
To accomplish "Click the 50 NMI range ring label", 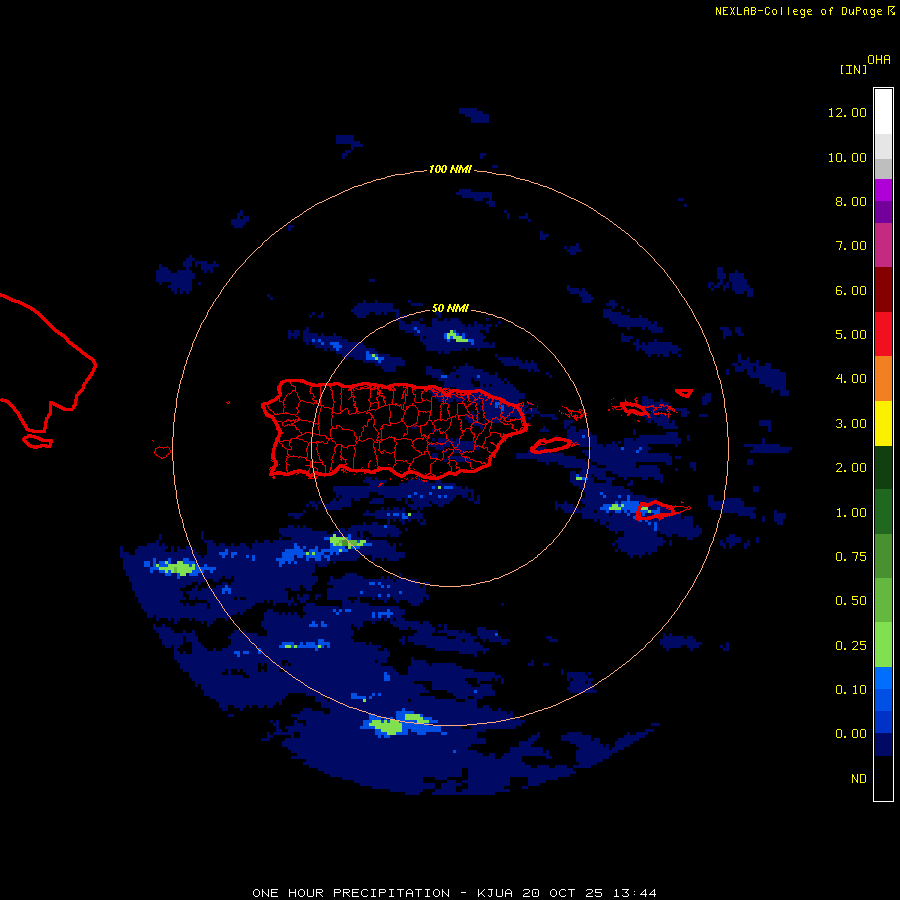I will (x=450, y=308).
